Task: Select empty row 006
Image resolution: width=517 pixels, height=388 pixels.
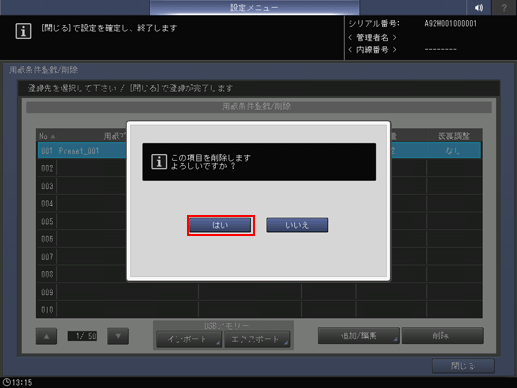Action: pyautogui.click(x=259, y=239)
